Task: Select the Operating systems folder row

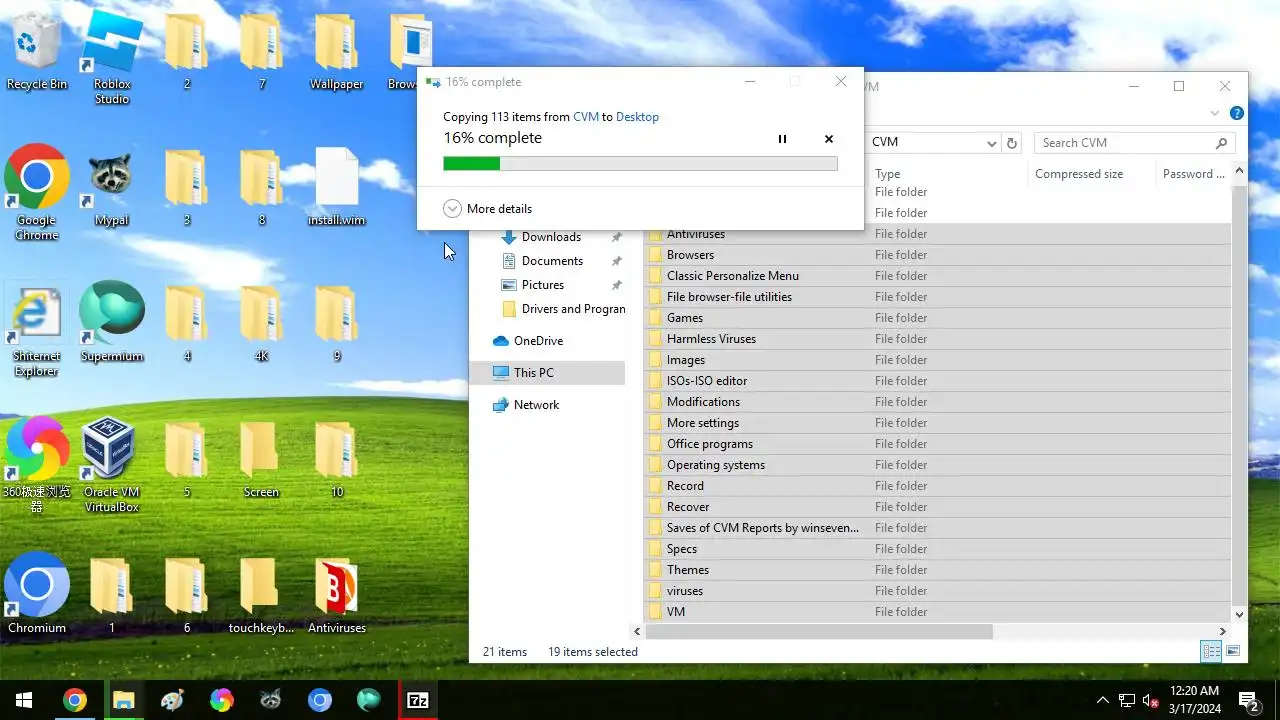Action: click(x=938, y=465)
